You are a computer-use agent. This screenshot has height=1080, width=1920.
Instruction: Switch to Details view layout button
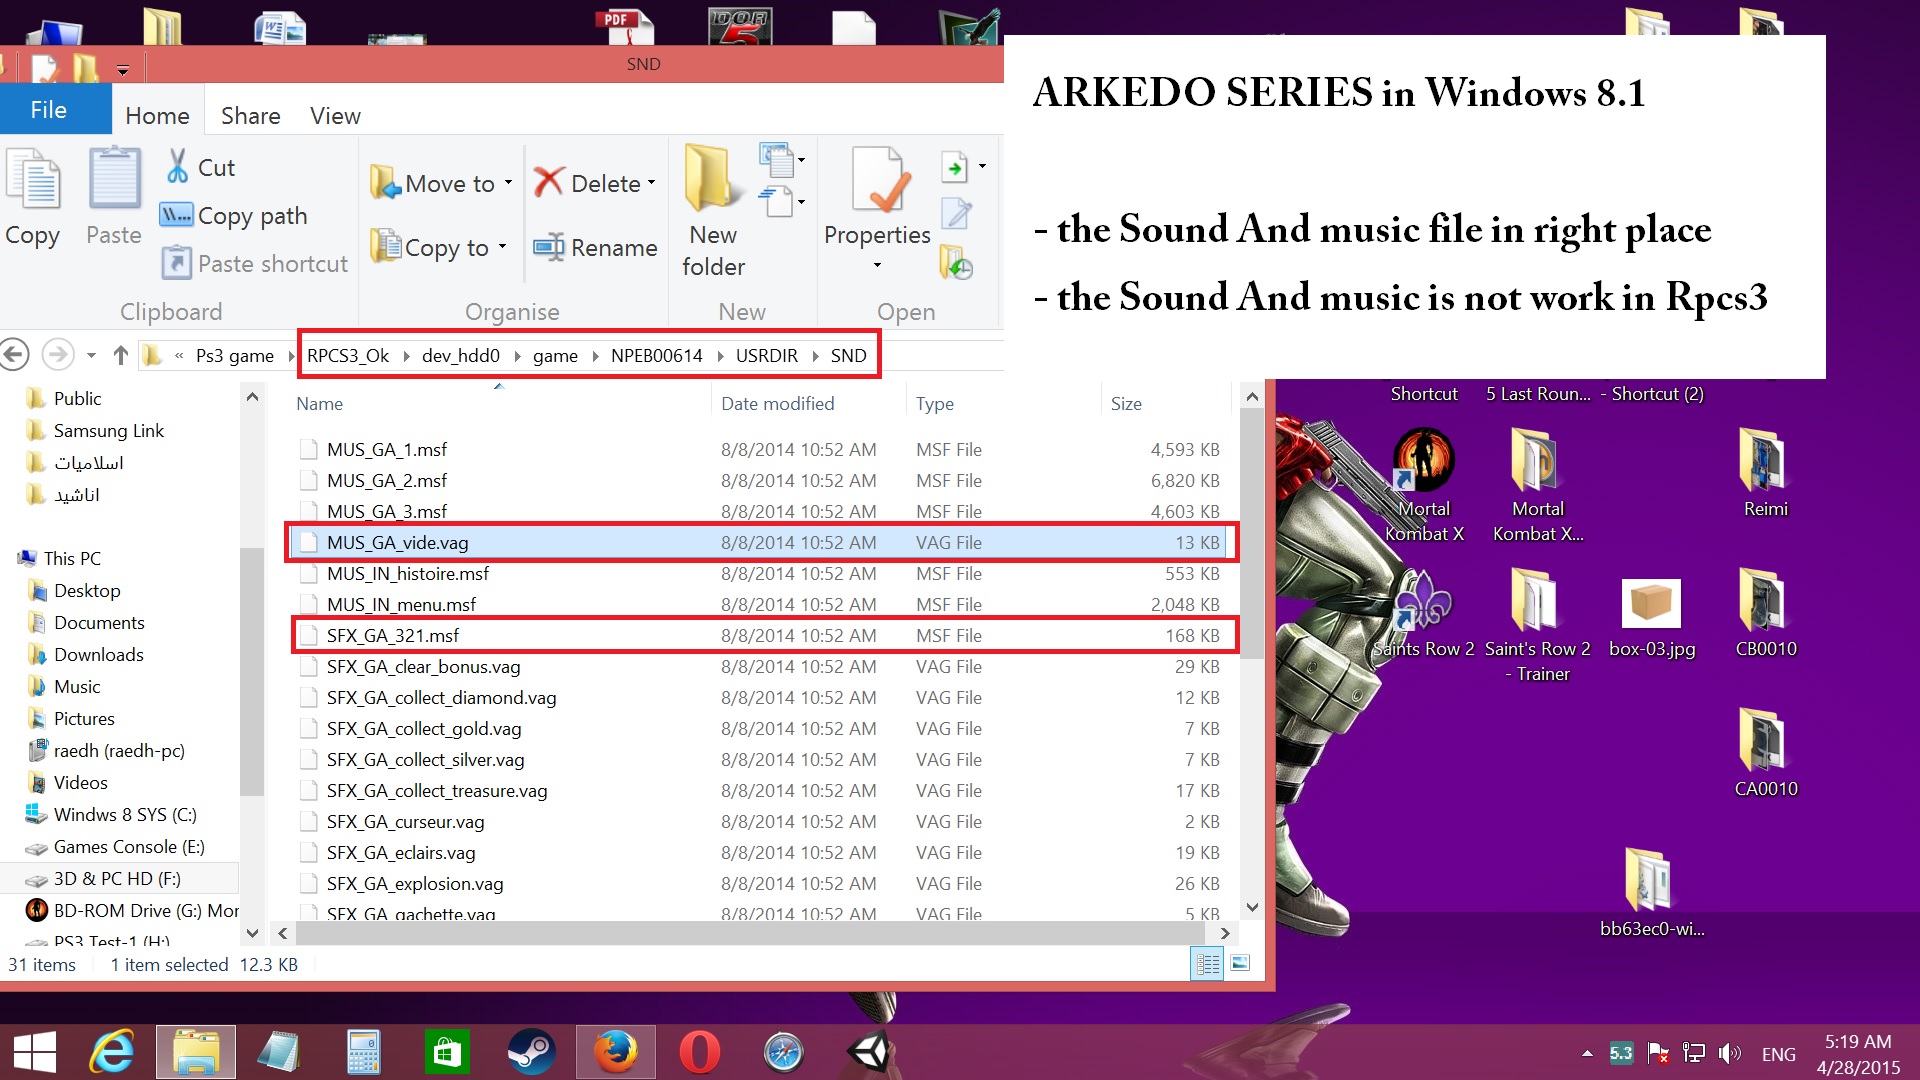(1208, 964)
